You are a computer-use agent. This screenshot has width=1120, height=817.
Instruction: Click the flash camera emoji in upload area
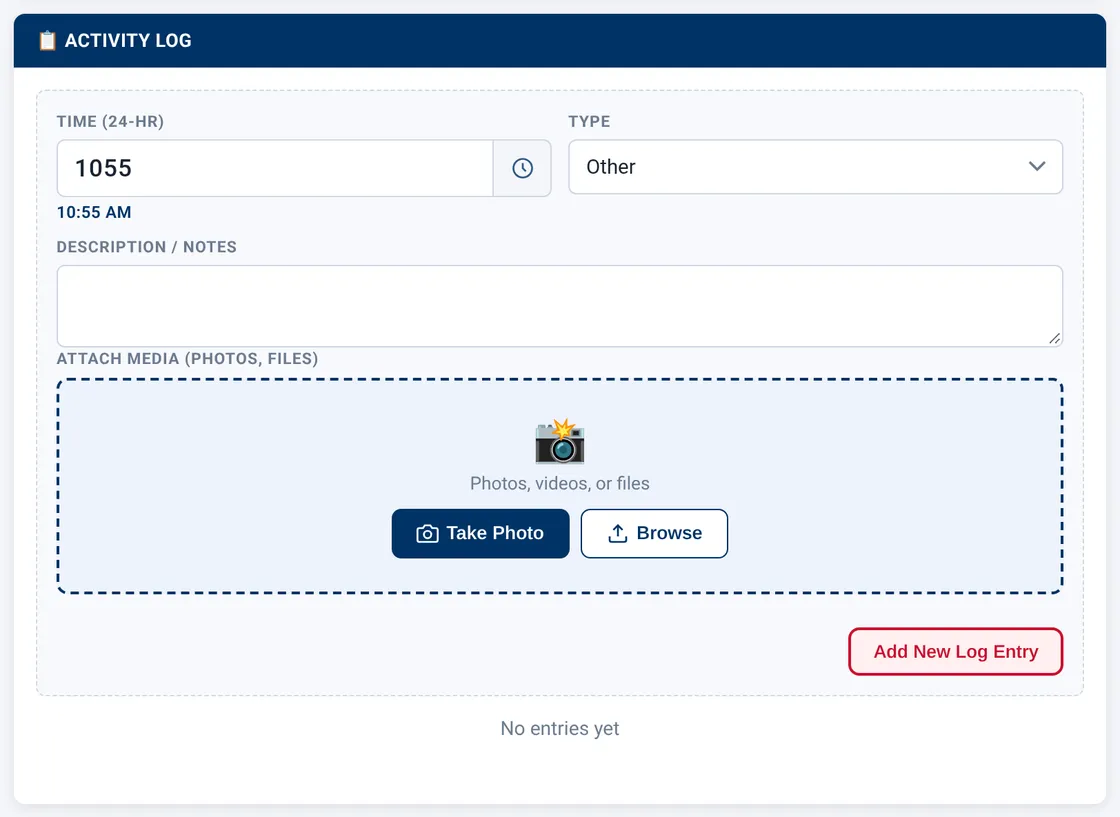(x=560, y=441)
